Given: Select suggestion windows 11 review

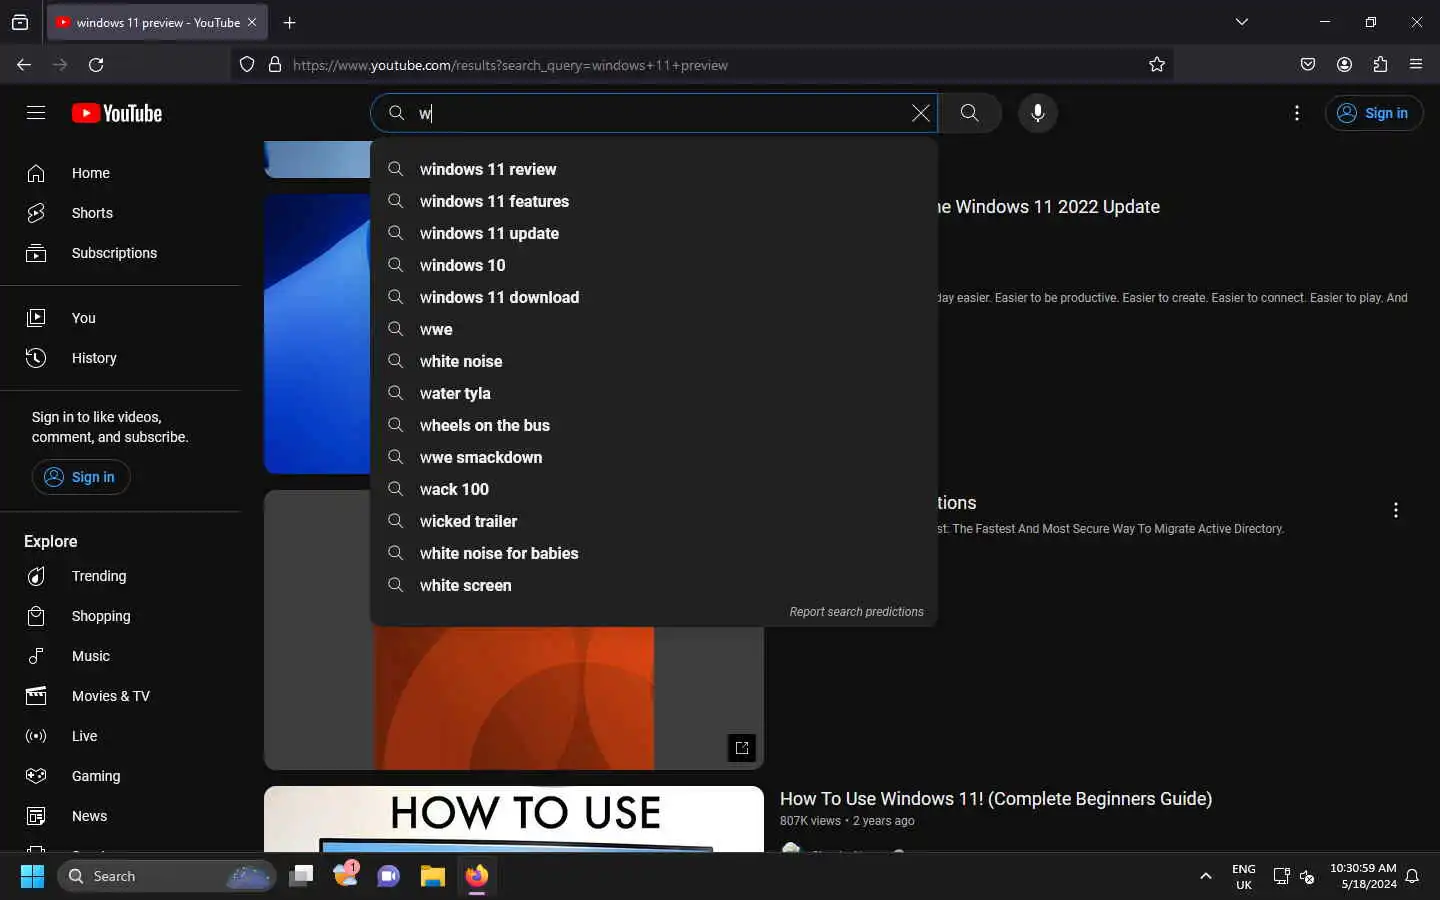Looking at the screenshot, I should [x=654, y=169].
